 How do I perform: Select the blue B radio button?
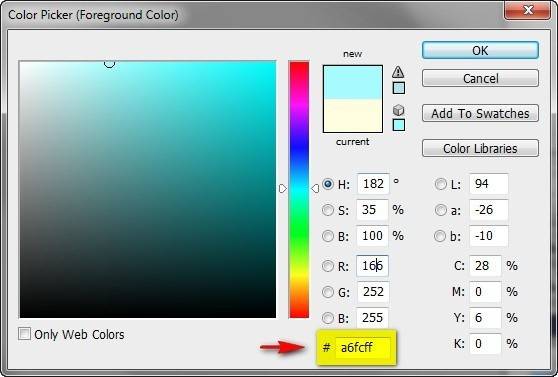(327, 318)
